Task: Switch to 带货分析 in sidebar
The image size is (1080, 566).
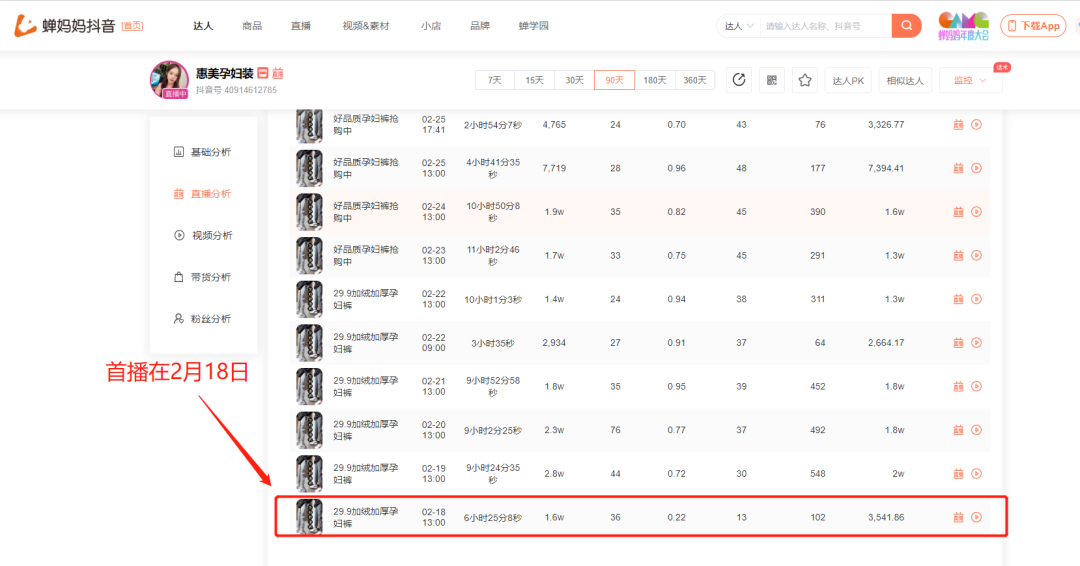Action: point(202,277)
